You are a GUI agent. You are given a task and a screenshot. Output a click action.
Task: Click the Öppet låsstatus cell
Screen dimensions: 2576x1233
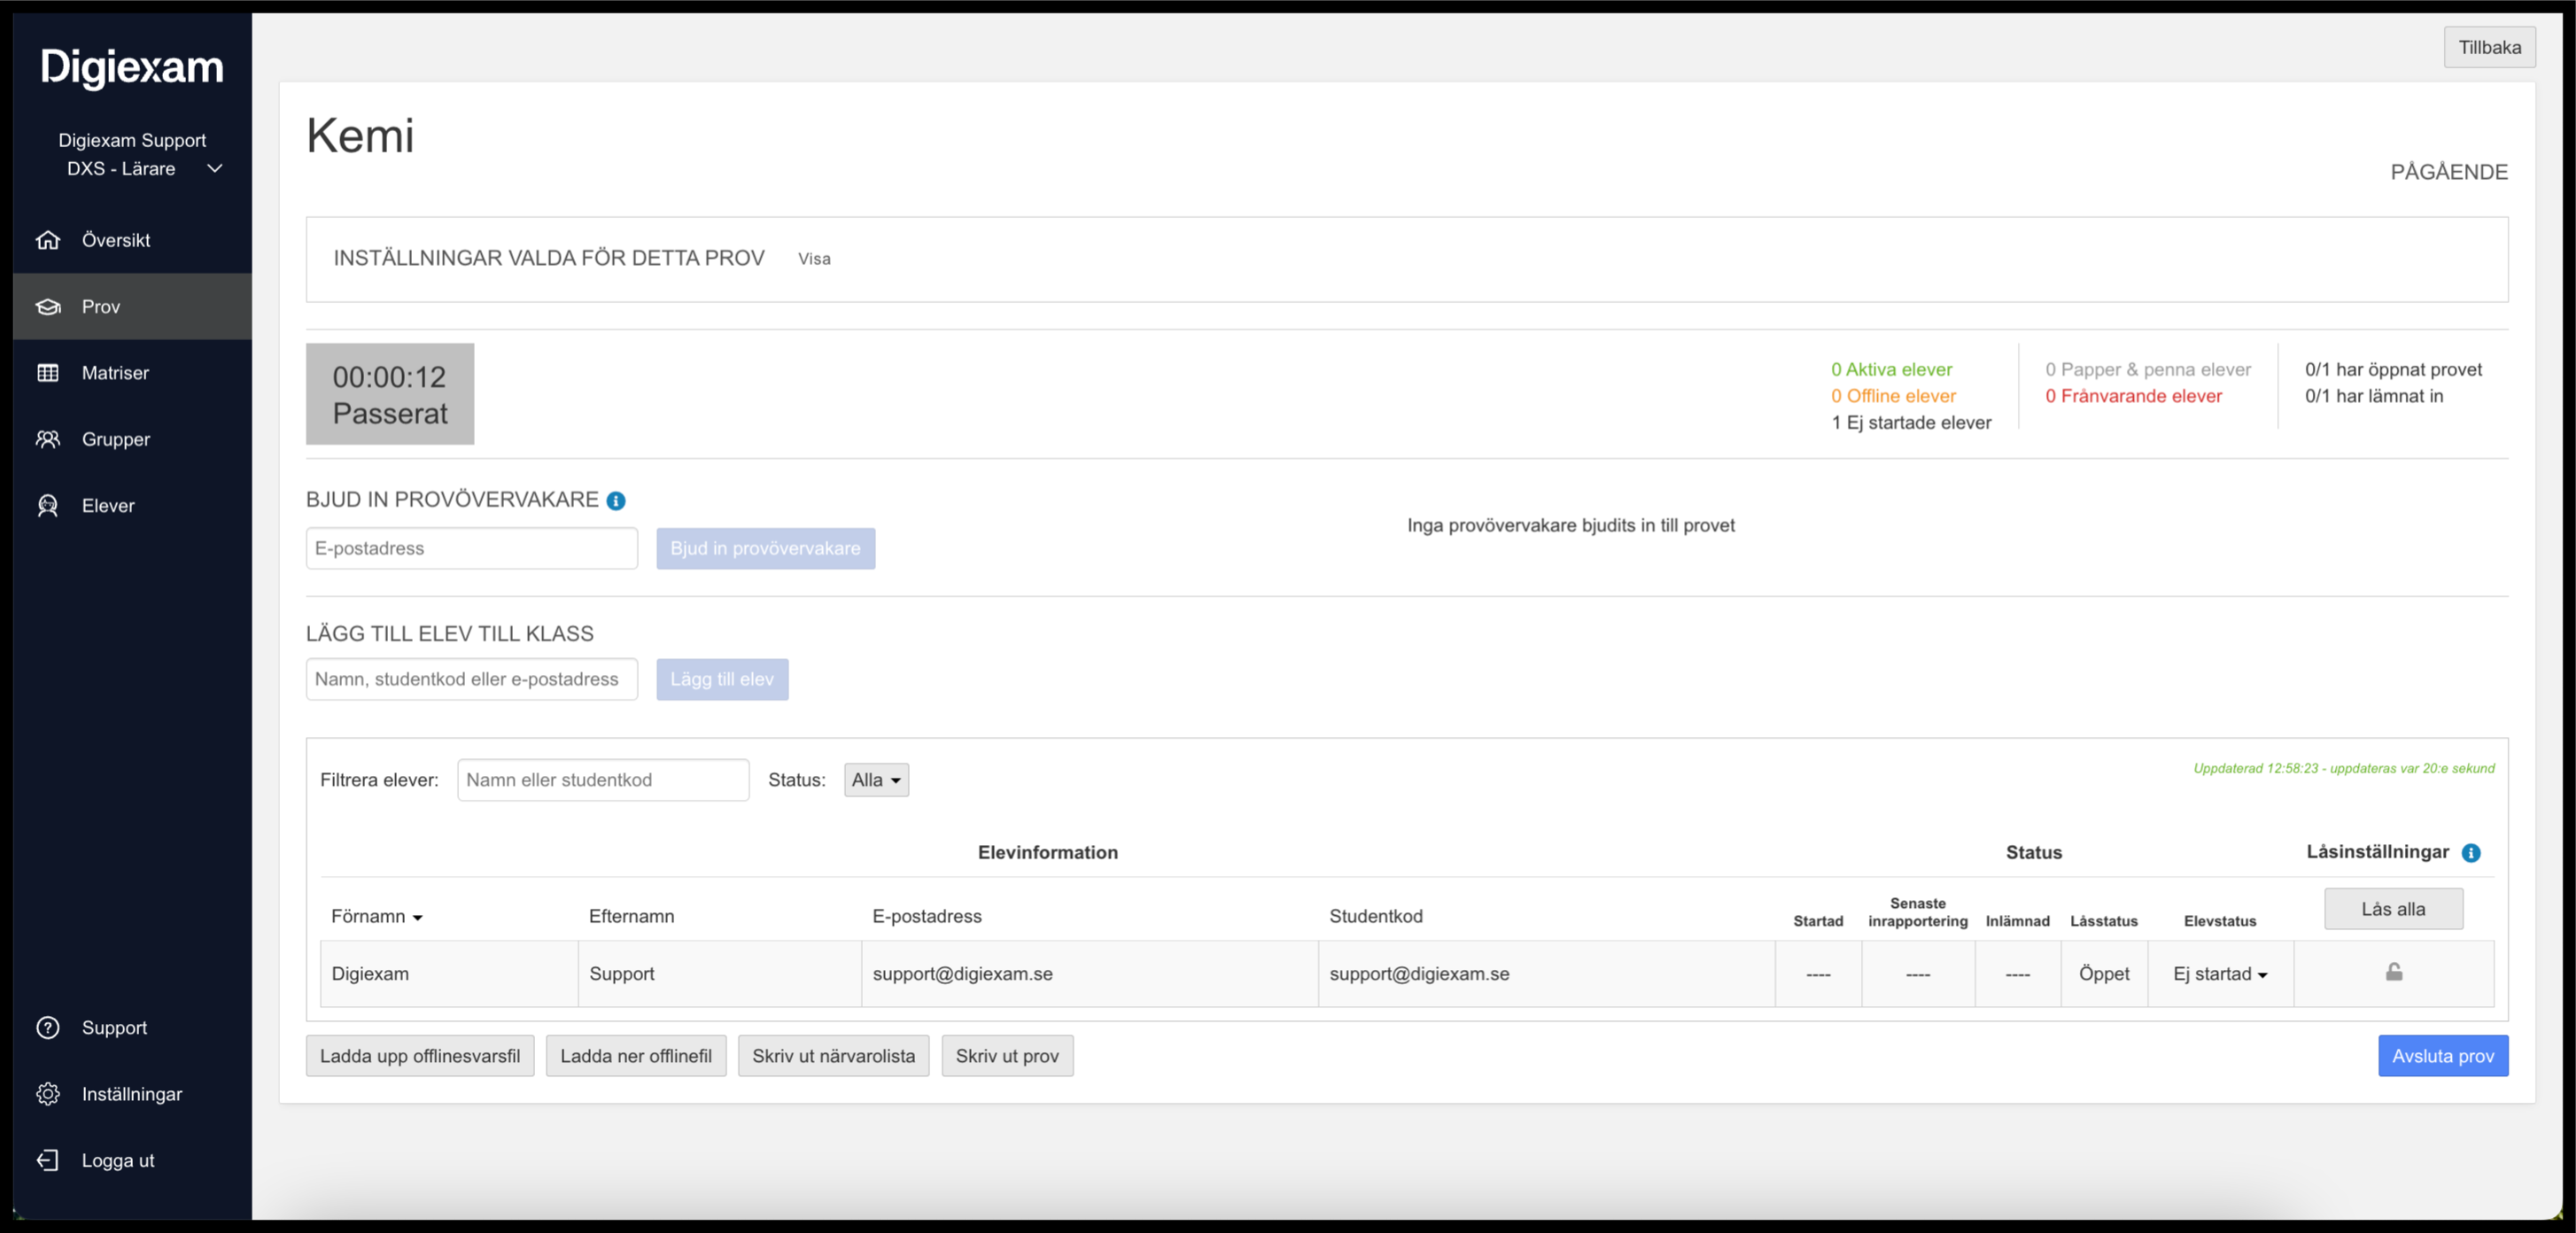2104,974
